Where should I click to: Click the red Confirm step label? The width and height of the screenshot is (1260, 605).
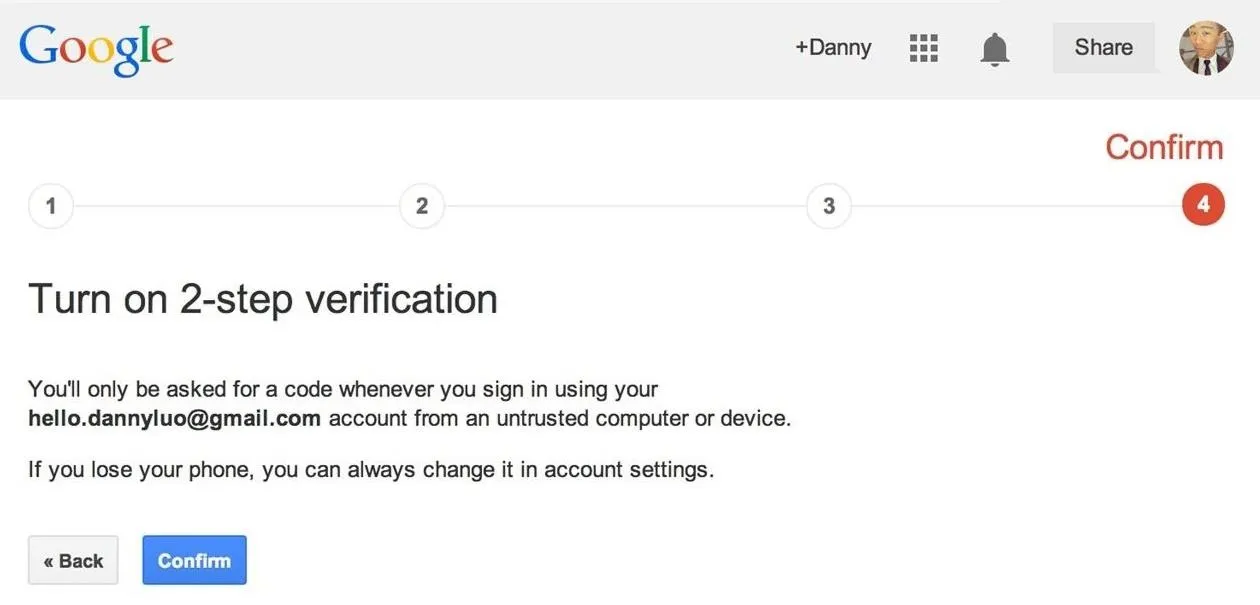coord(1164,147)
